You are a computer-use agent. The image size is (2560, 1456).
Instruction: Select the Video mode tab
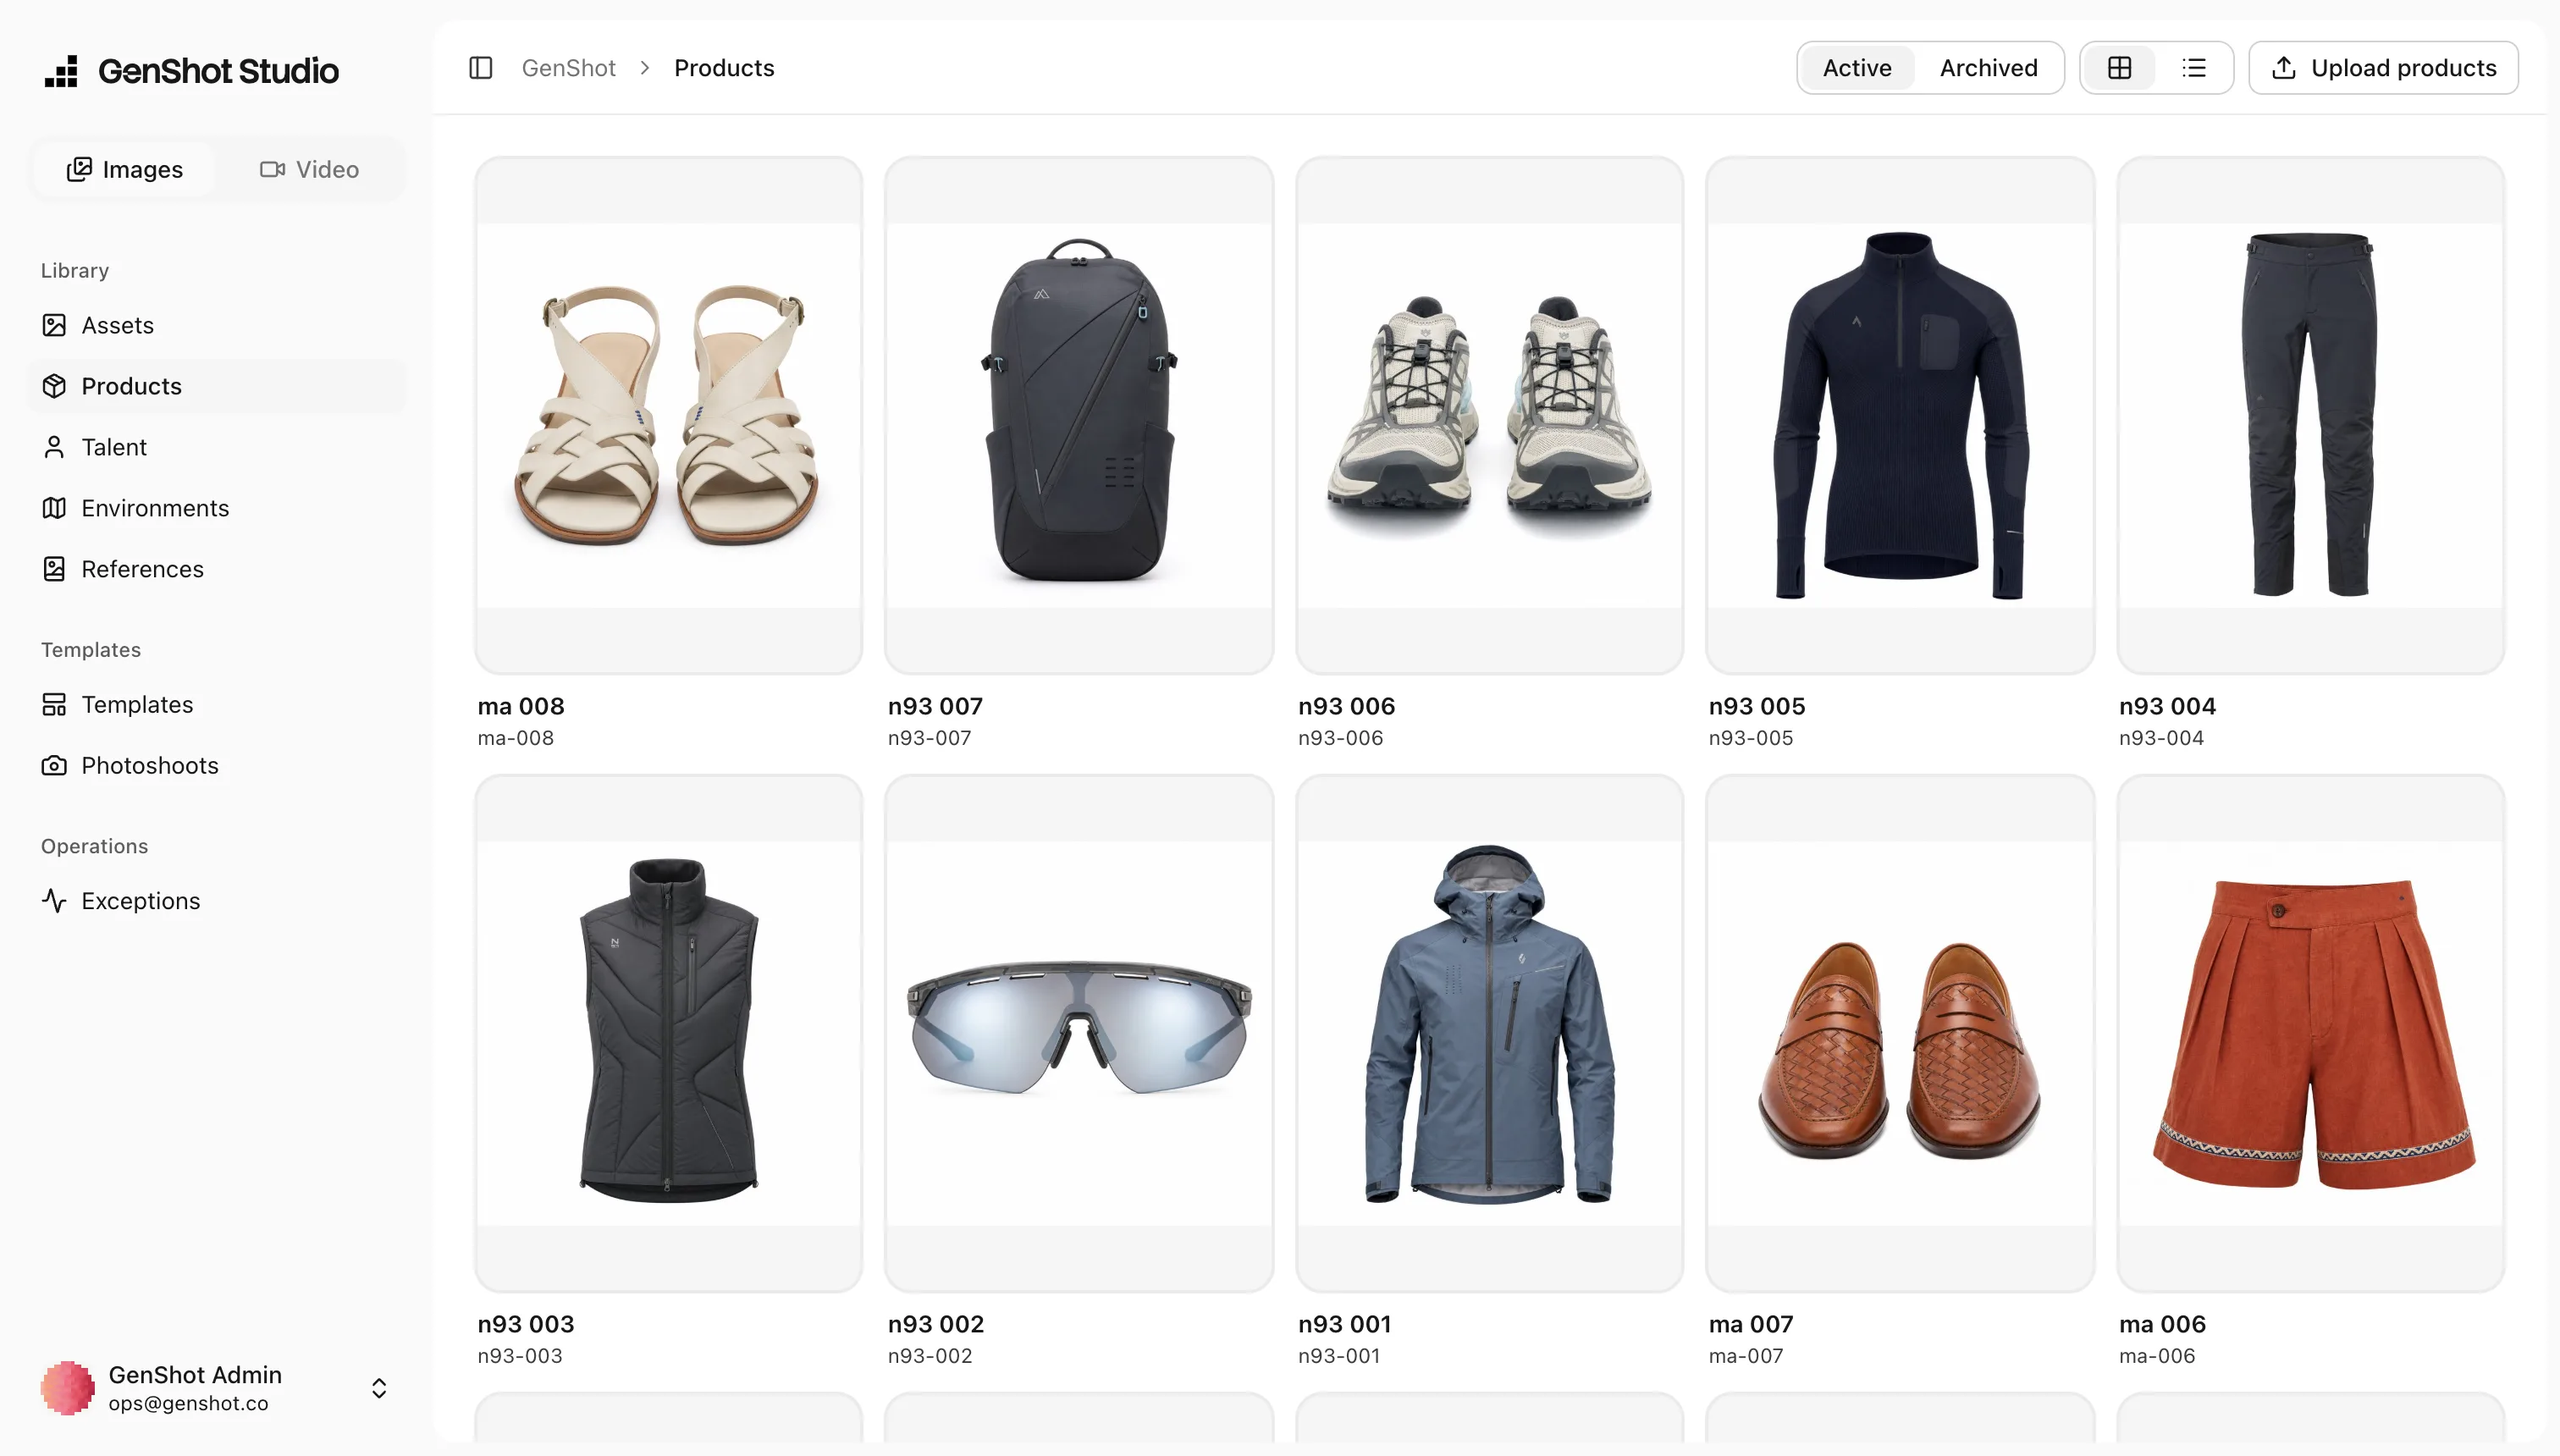(309, 169)
